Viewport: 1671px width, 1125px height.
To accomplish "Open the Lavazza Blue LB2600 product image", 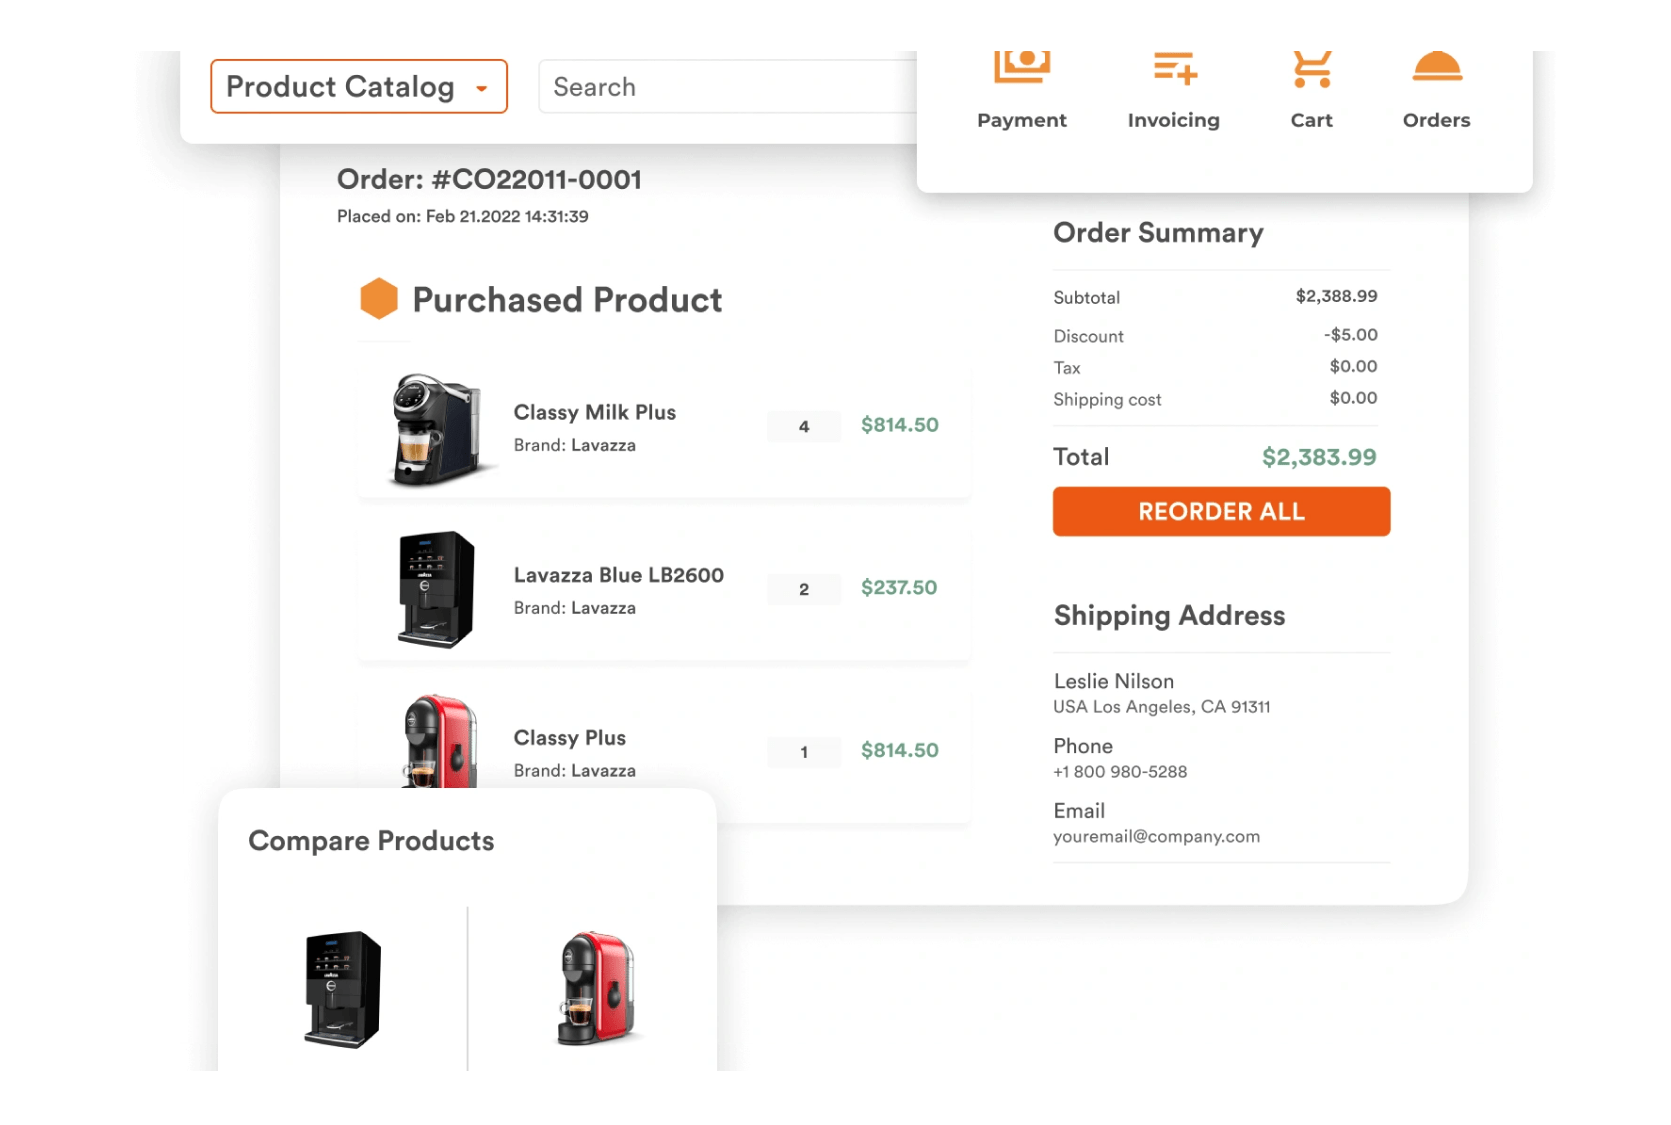I will click(436, 589).
